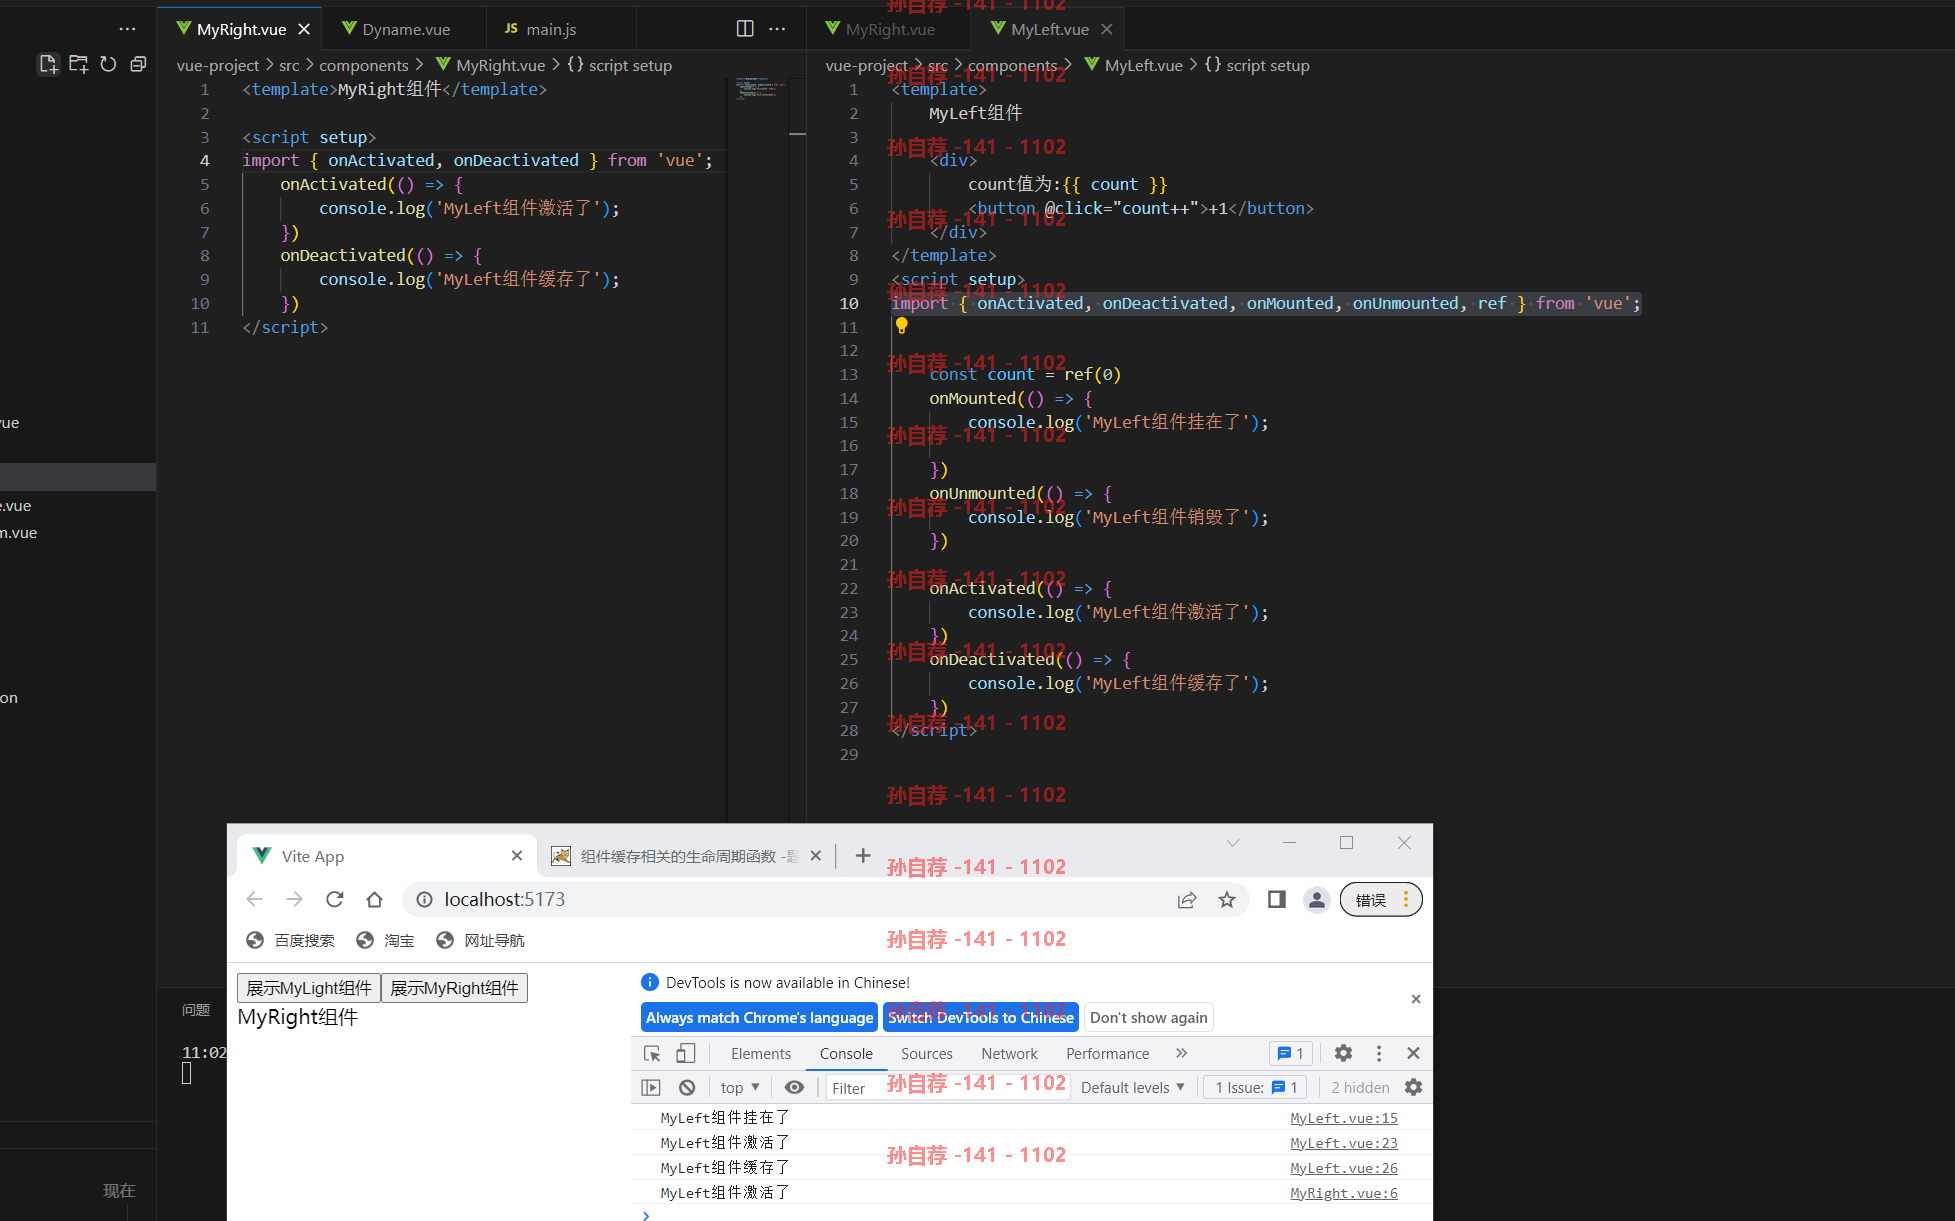Open source link MyLeft.vue:23
Screen dimensions: 1955x1221
[1343, 1143]
